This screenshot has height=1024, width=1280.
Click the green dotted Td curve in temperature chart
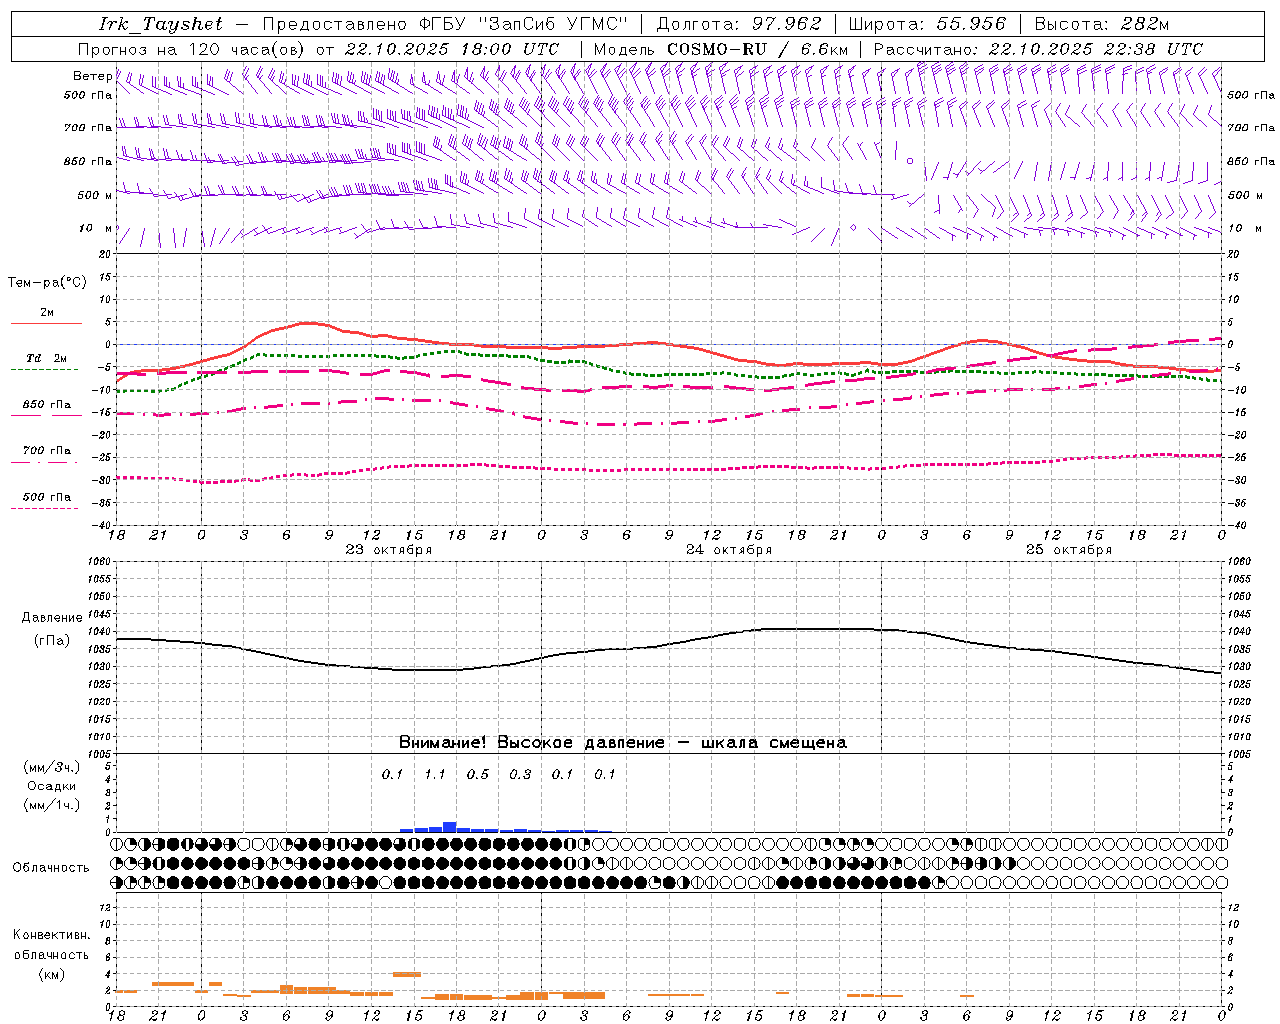pyautogui.click(x=668, y=375)
